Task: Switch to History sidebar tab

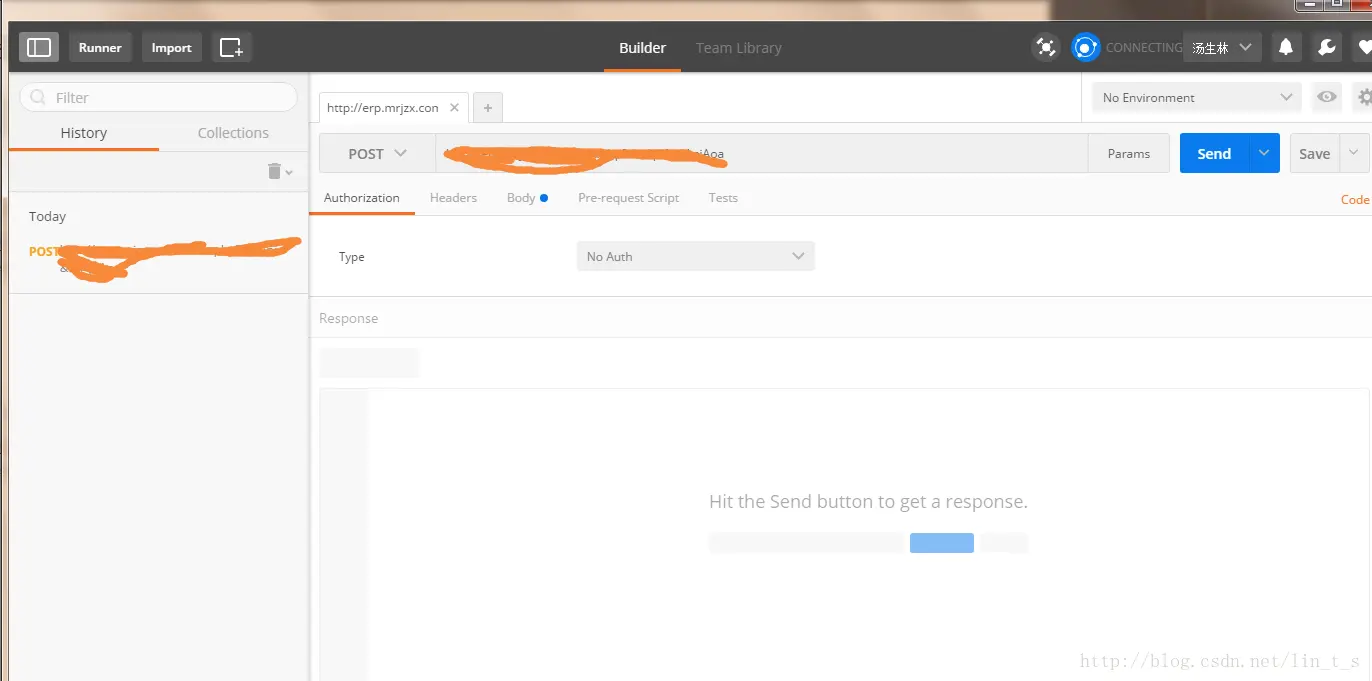Action: point(84,133)
